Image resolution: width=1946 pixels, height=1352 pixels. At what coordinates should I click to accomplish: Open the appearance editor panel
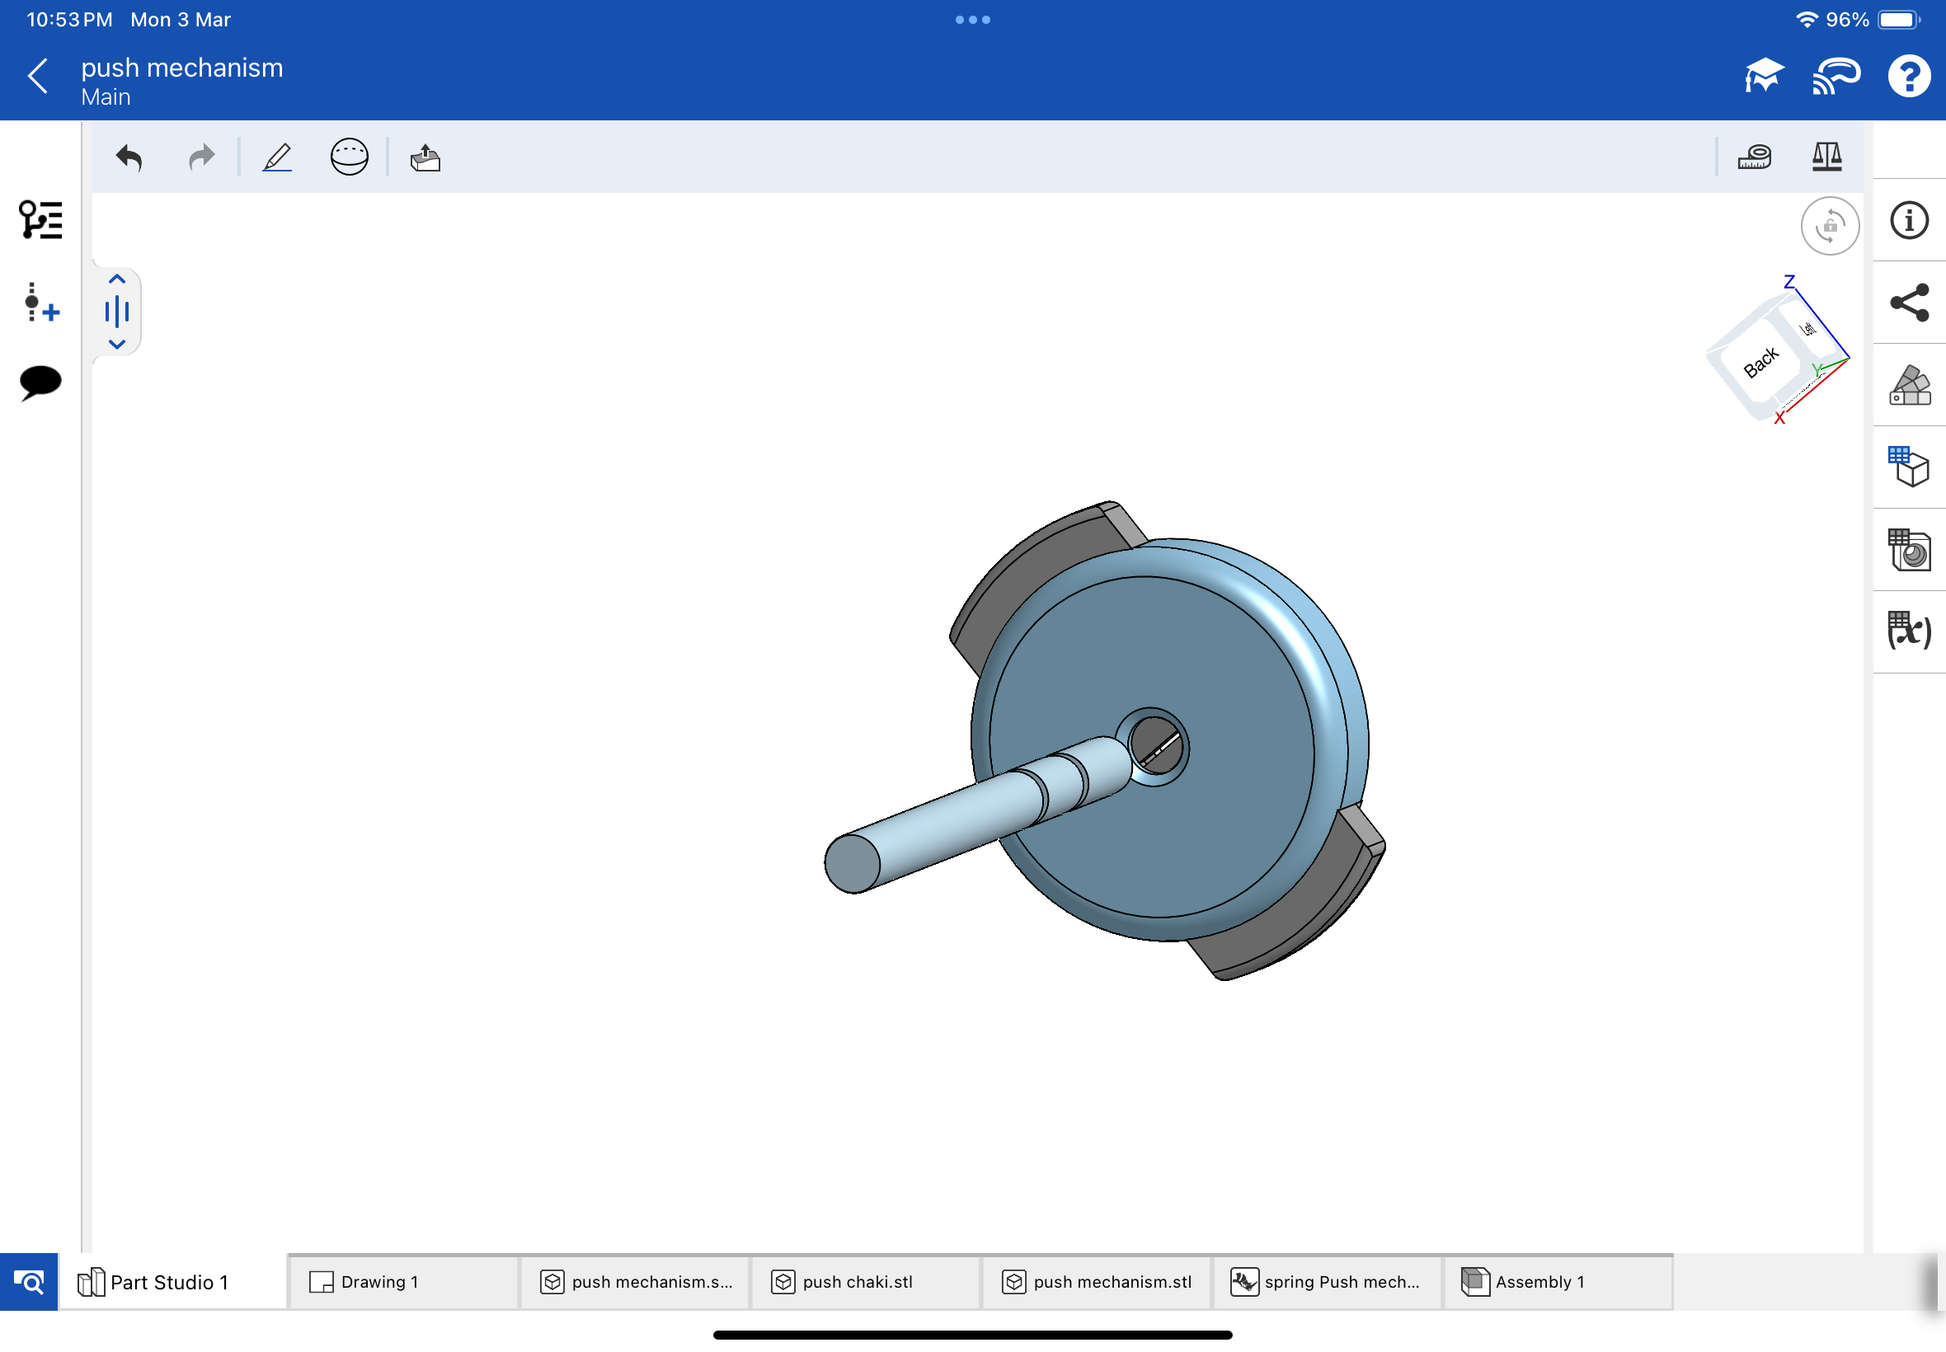click(x=1909, y=385)
